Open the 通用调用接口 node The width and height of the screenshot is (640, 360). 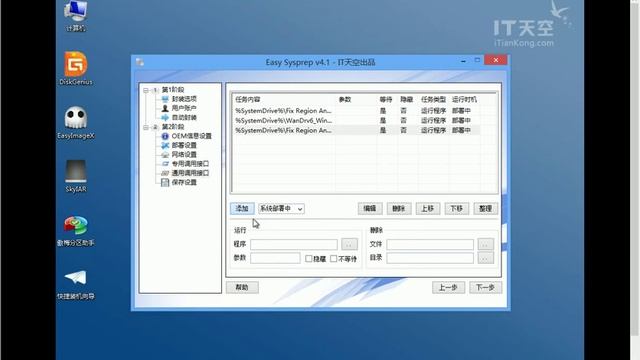(190, 173)
